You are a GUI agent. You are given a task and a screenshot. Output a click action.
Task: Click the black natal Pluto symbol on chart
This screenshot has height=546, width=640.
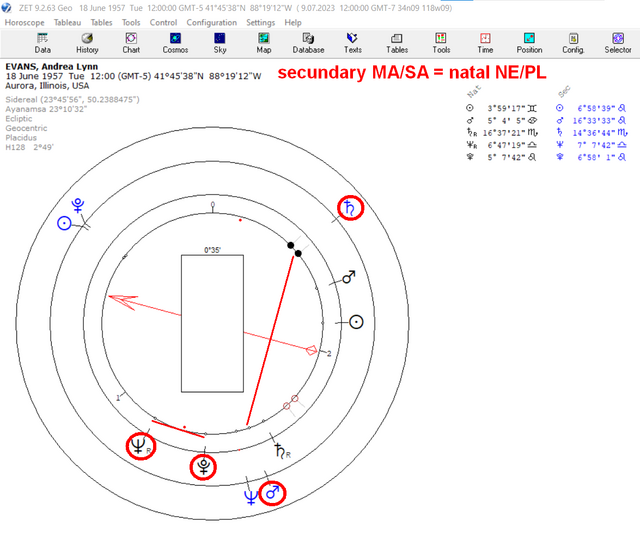point(203,467)
